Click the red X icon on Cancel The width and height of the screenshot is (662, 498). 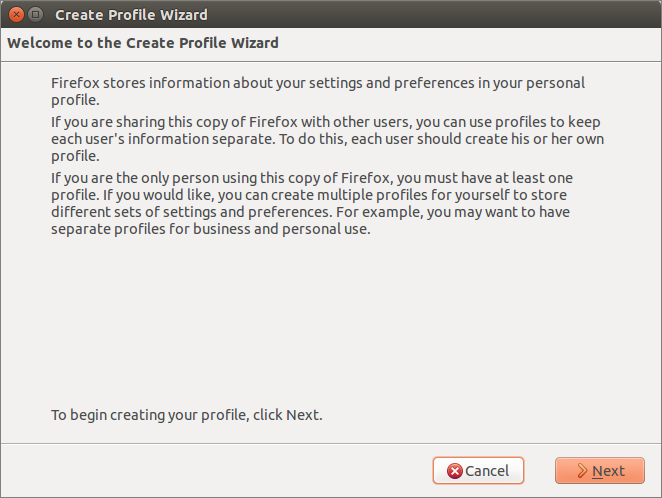tap(455, 471)
